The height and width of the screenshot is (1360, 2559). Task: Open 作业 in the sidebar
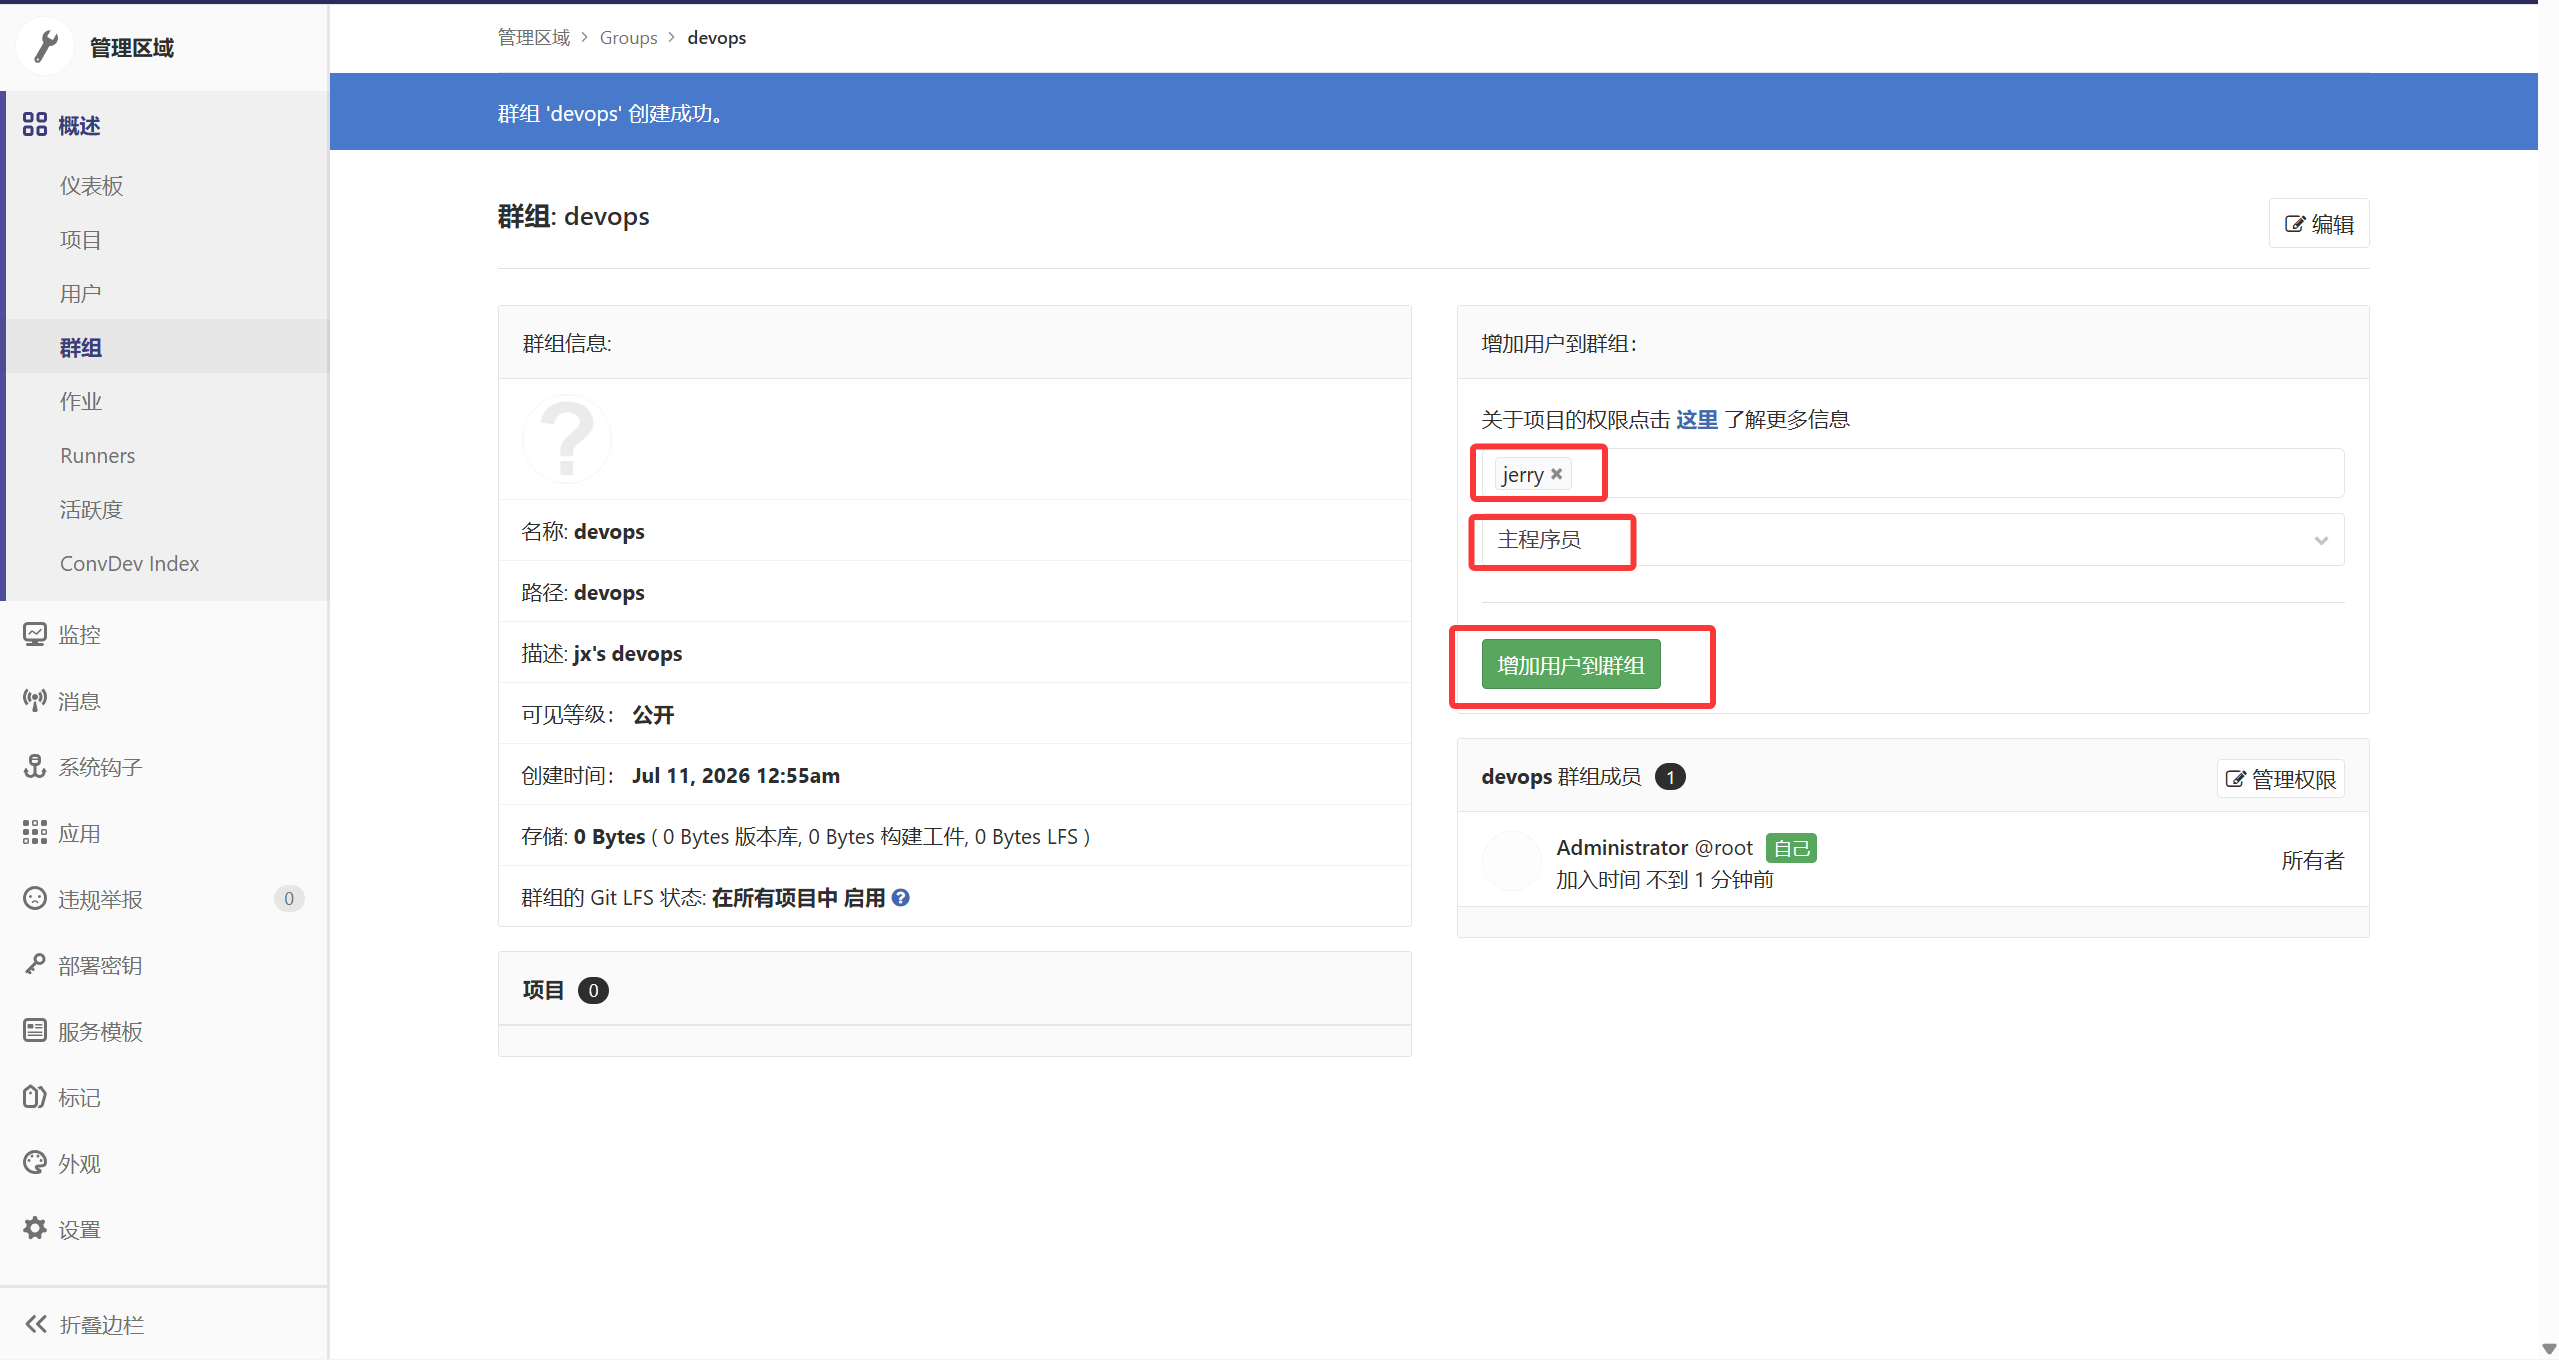point(80,401)
